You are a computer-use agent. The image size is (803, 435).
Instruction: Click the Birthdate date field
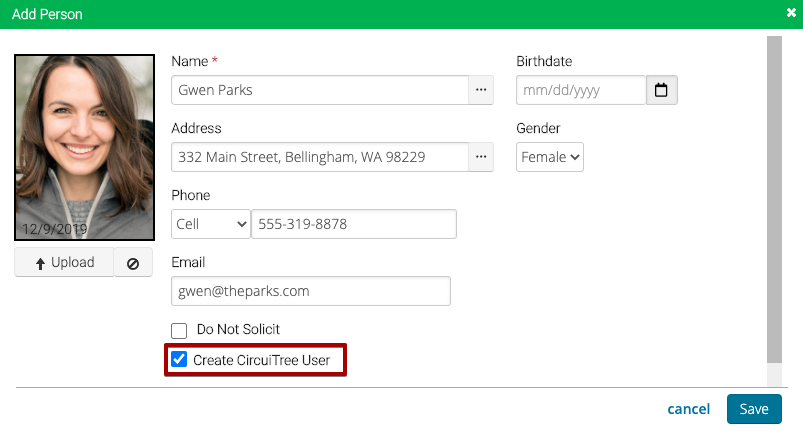coord(581,90)
